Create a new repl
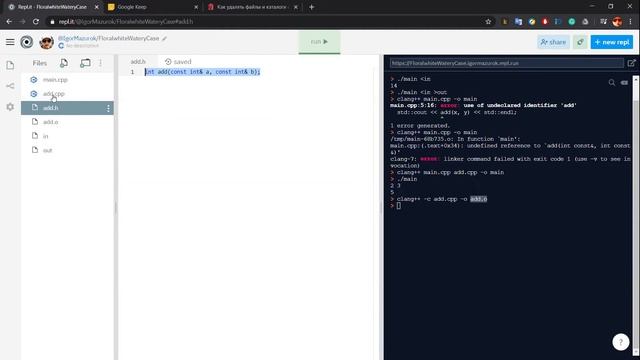 [x=611, y=42]
